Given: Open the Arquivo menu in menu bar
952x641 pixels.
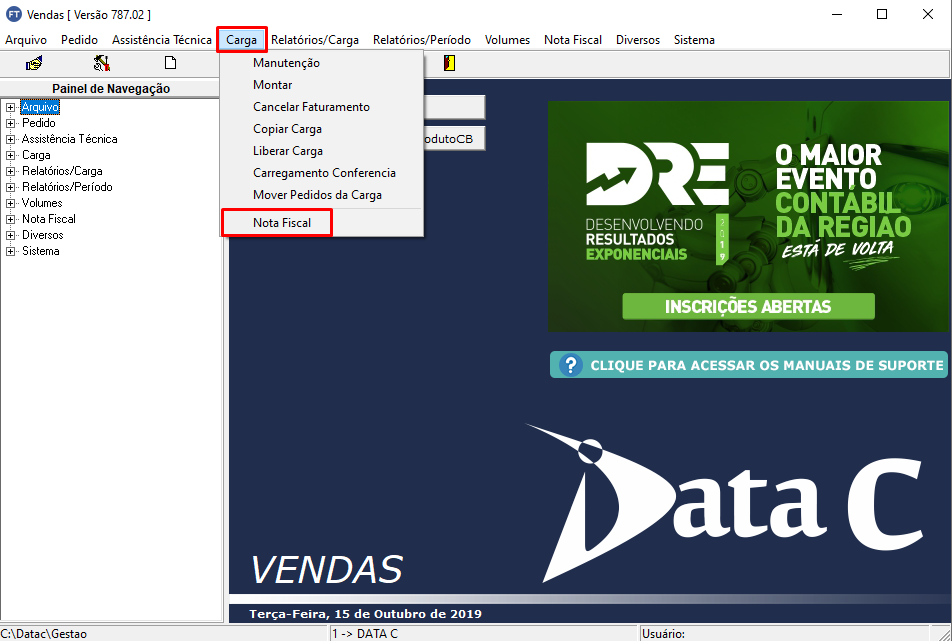Looking at the screenshot, I should [26, 40].
